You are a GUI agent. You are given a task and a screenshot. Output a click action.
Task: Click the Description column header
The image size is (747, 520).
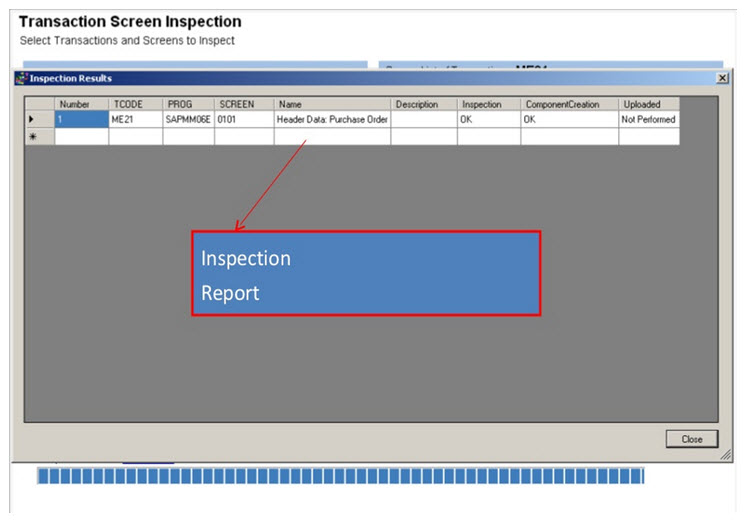(424, 104)
